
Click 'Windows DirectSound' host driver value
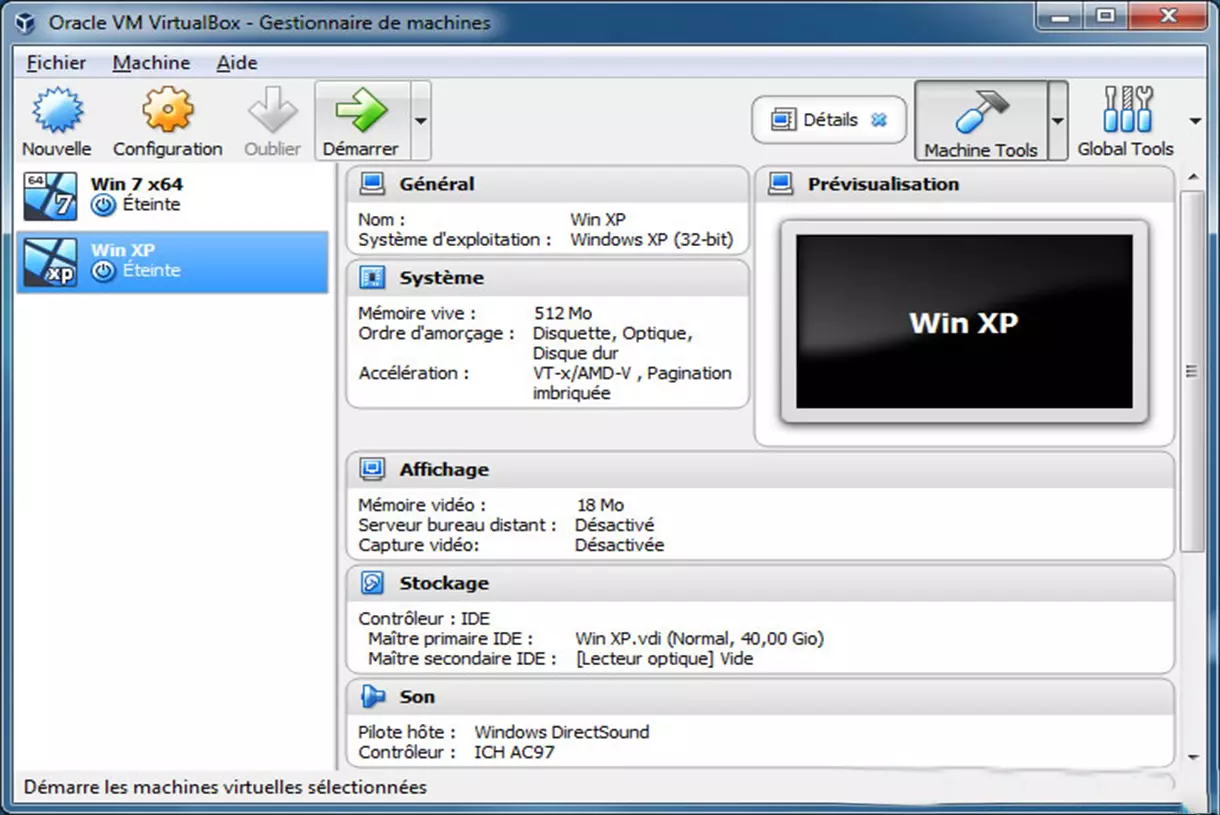562,732
